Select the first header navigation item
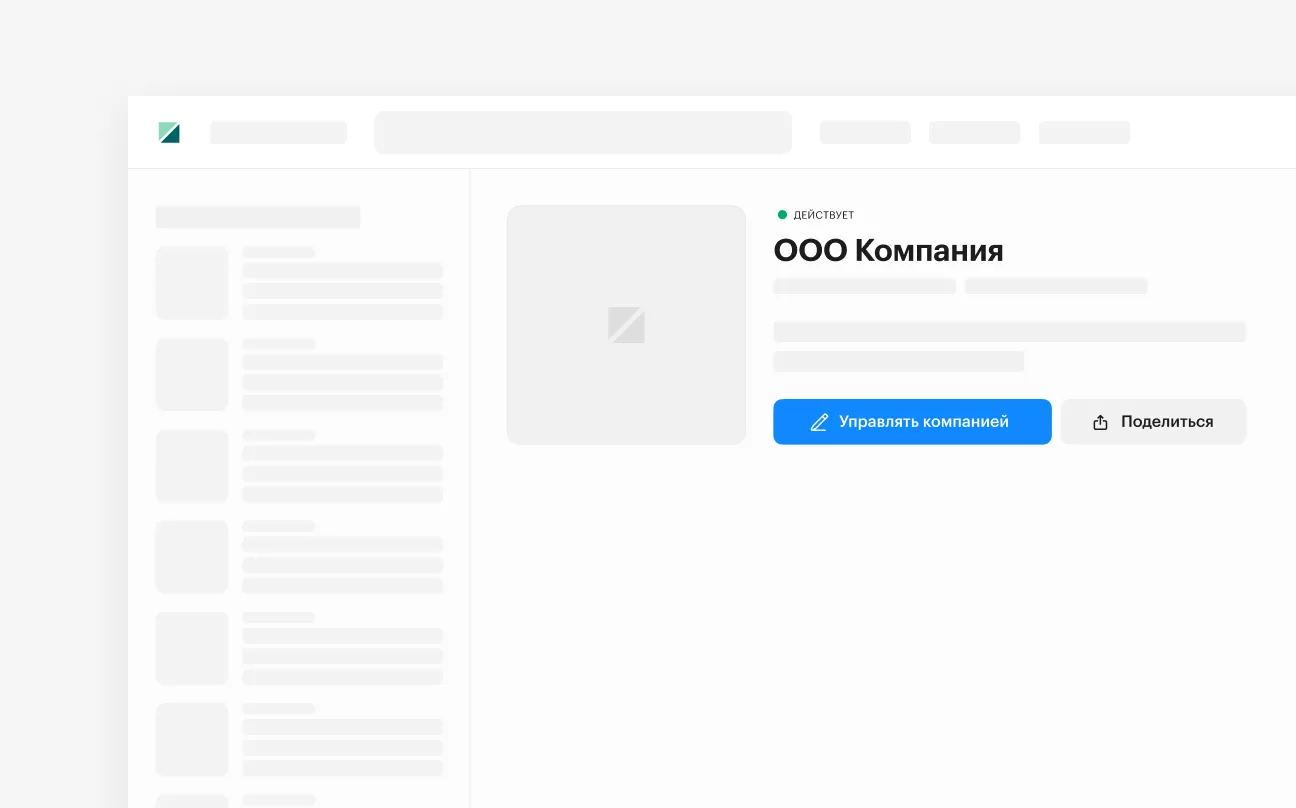Screen dimensions: 1296x808 (865, 132)
